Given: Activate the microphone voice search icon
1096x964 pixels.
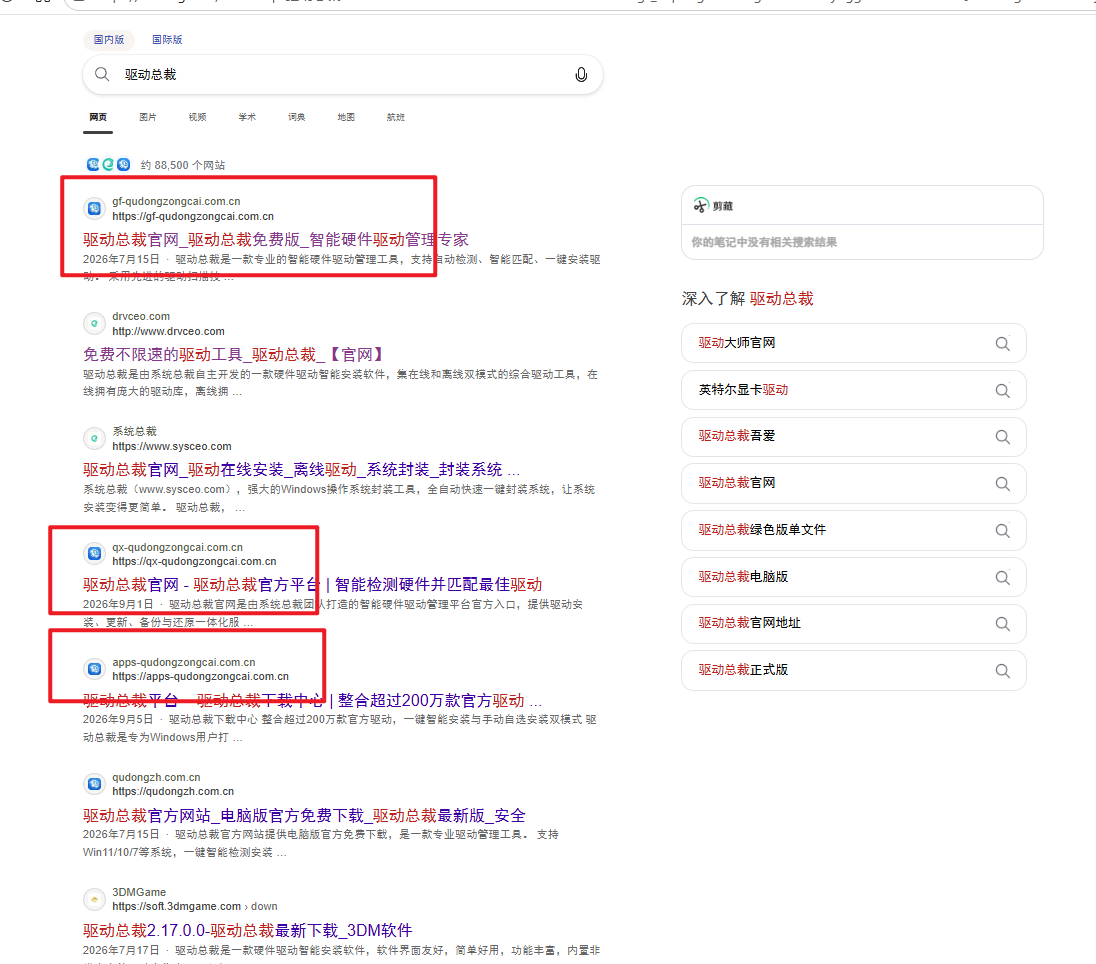Looking at the screenshot, I should tap(581, 75).
